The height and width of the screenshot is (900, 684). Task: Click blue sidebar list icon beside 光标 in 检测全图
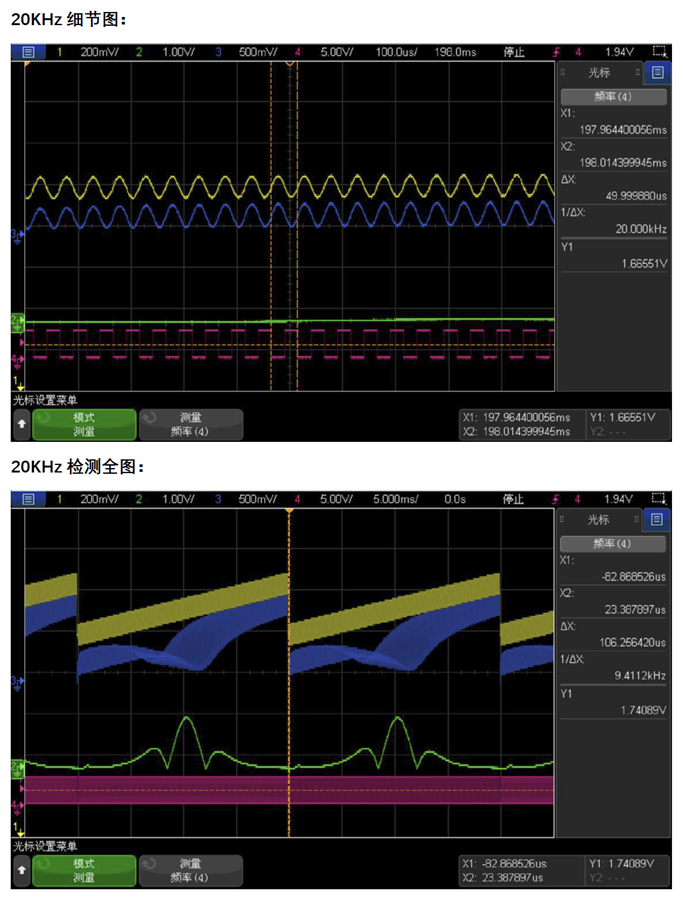(x=656, y=519)
